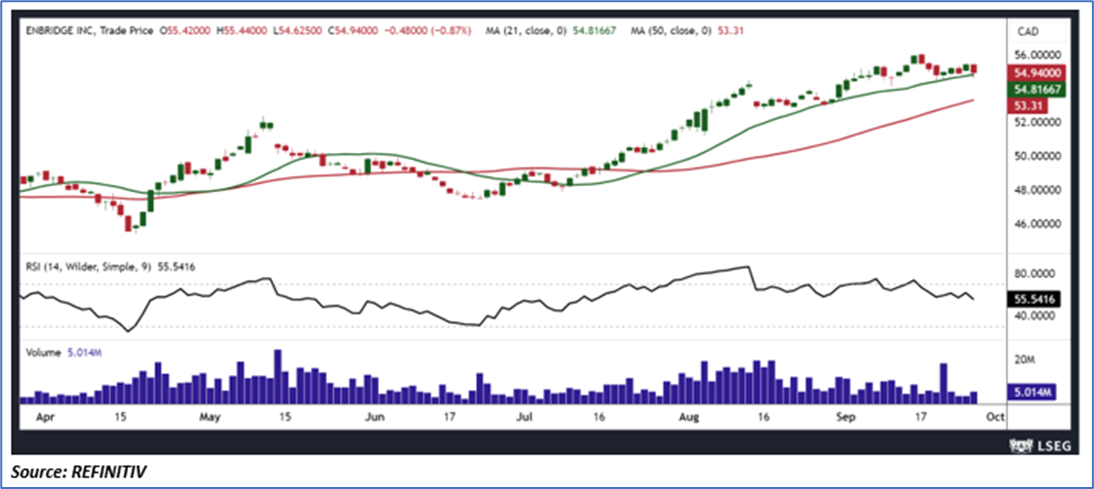Click the Aug date axis label
The height and width of the screenshot is (489, 1094).
click(688, 417)
